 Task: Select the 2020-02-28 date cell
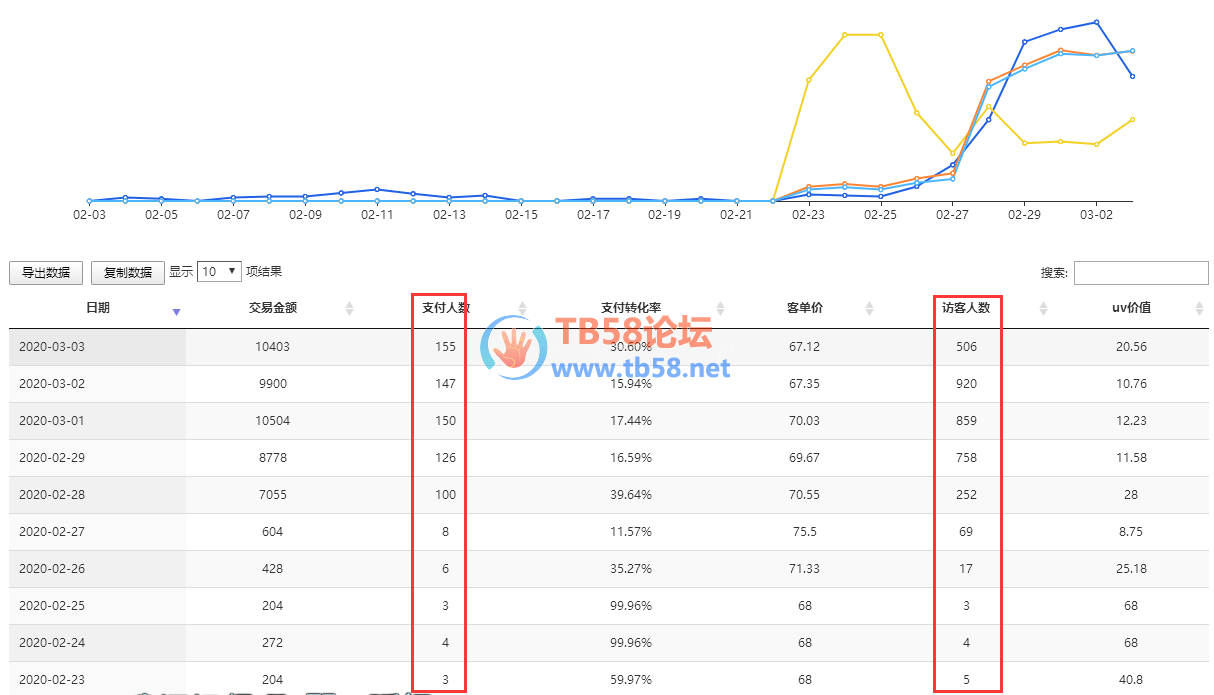(51, 495)
